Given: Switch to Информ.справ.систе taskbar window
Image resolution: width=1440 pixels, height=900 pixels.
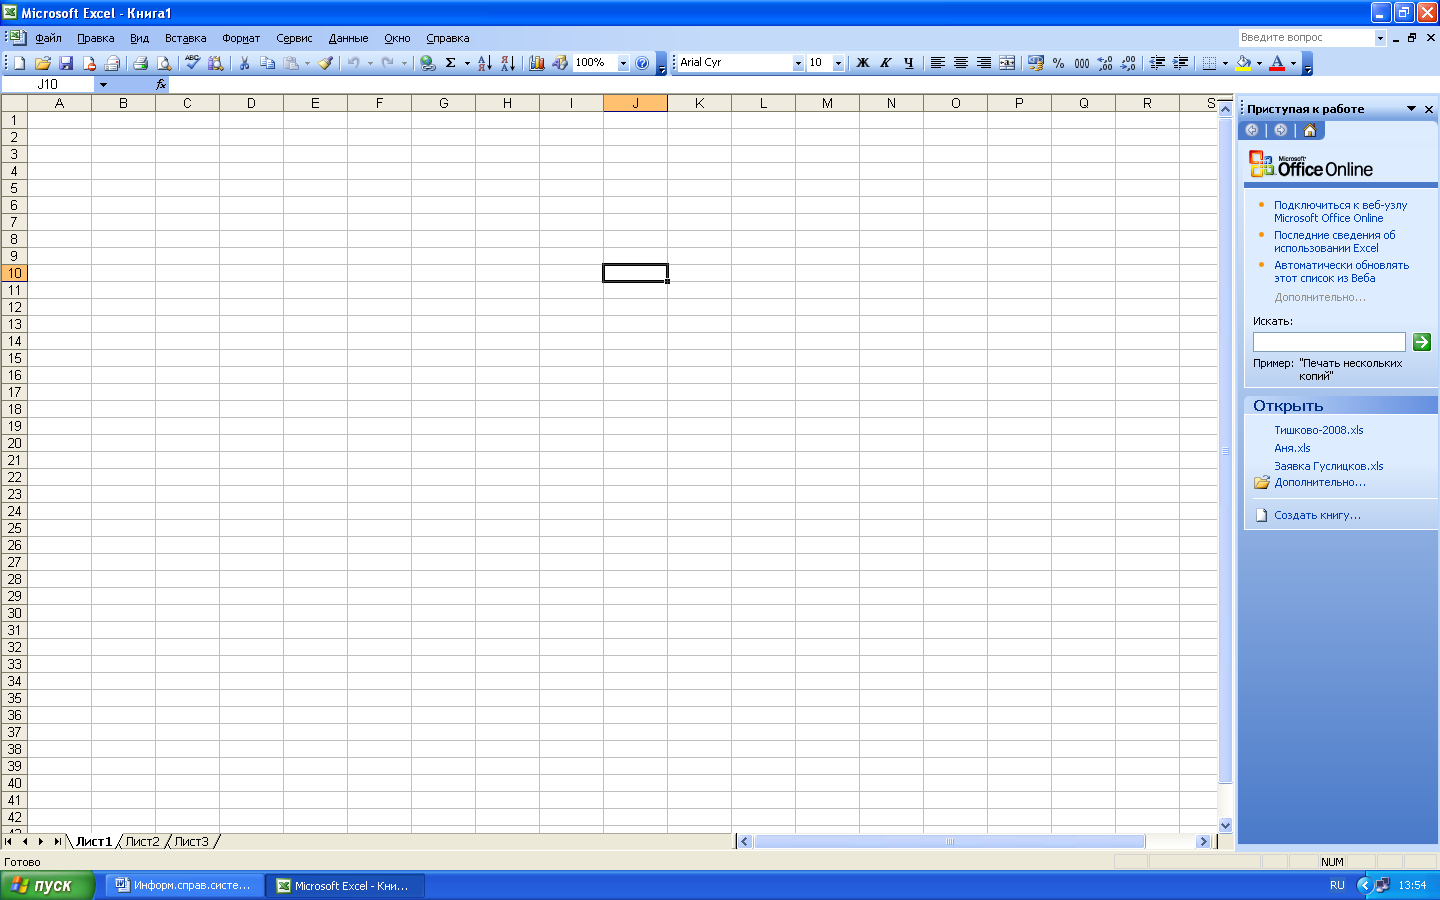Looking at the screenshot, I should click(185, 886).
